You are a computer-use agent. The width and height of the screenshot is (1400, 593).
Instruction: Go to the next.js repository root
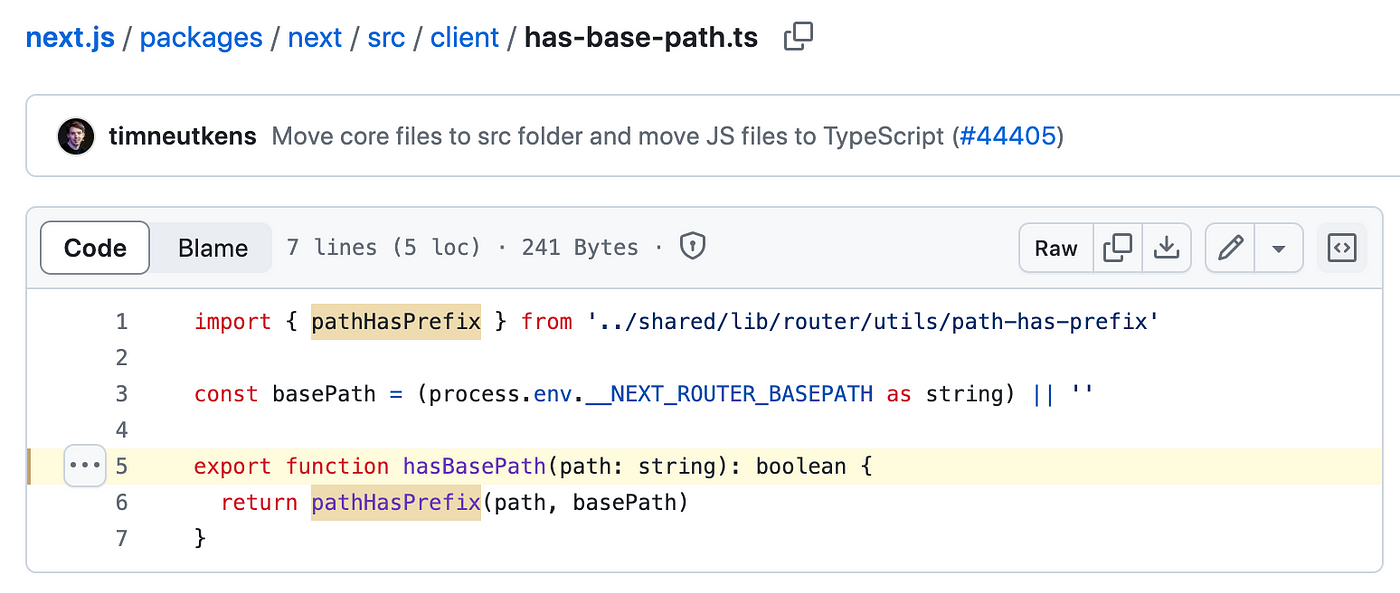tap(70, 38)
